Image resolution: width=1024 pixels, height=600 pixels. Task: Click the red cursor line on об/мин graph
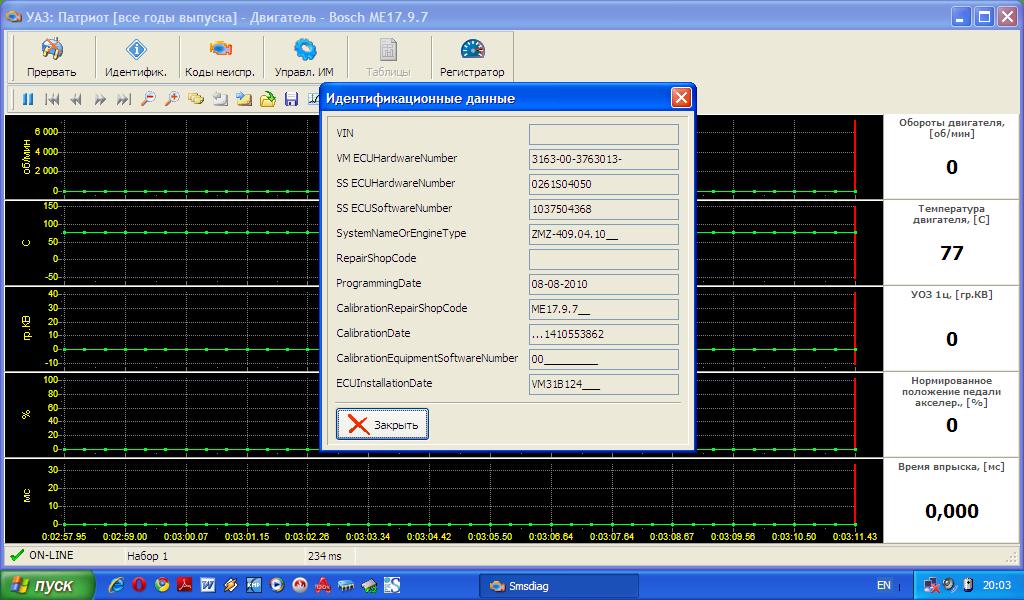point(855,157)
